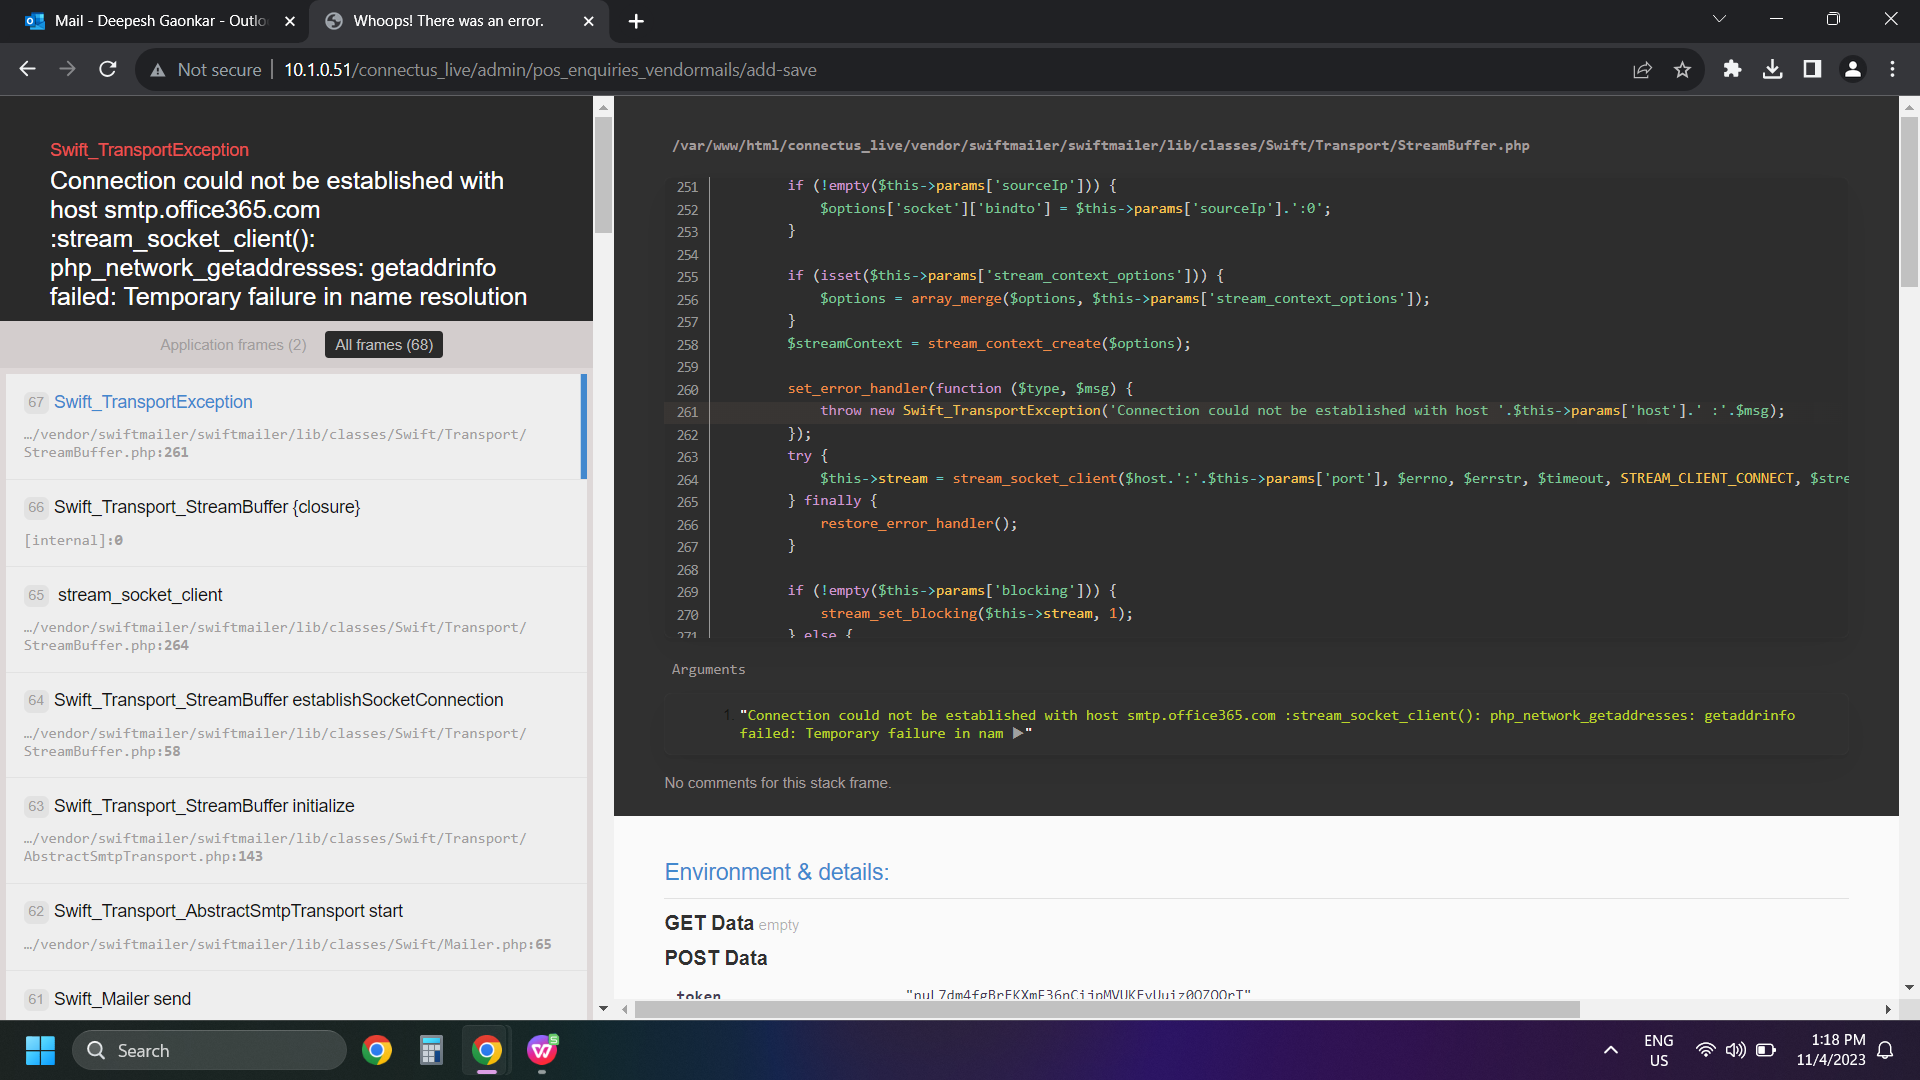Click the POST Data heading
This screenshot has width=1920, height=1080.
pyautogui.click(x=716, y=958)
